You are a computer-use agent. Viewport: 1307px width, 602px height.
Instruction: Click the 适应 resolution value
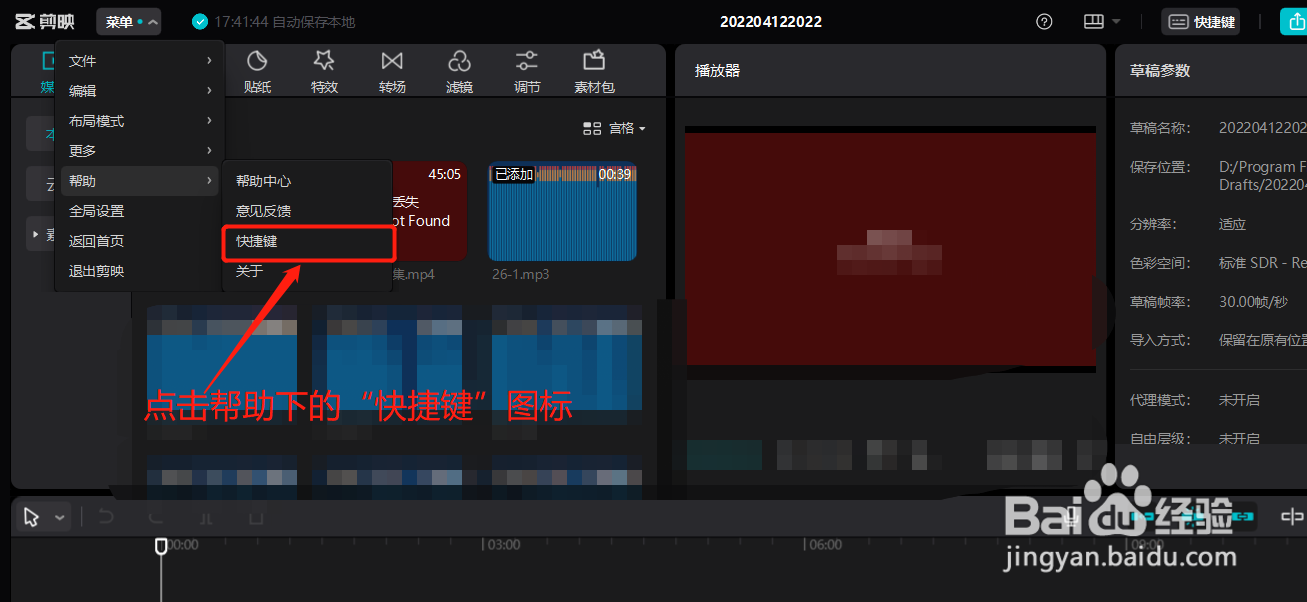[x=1232, y=224]
